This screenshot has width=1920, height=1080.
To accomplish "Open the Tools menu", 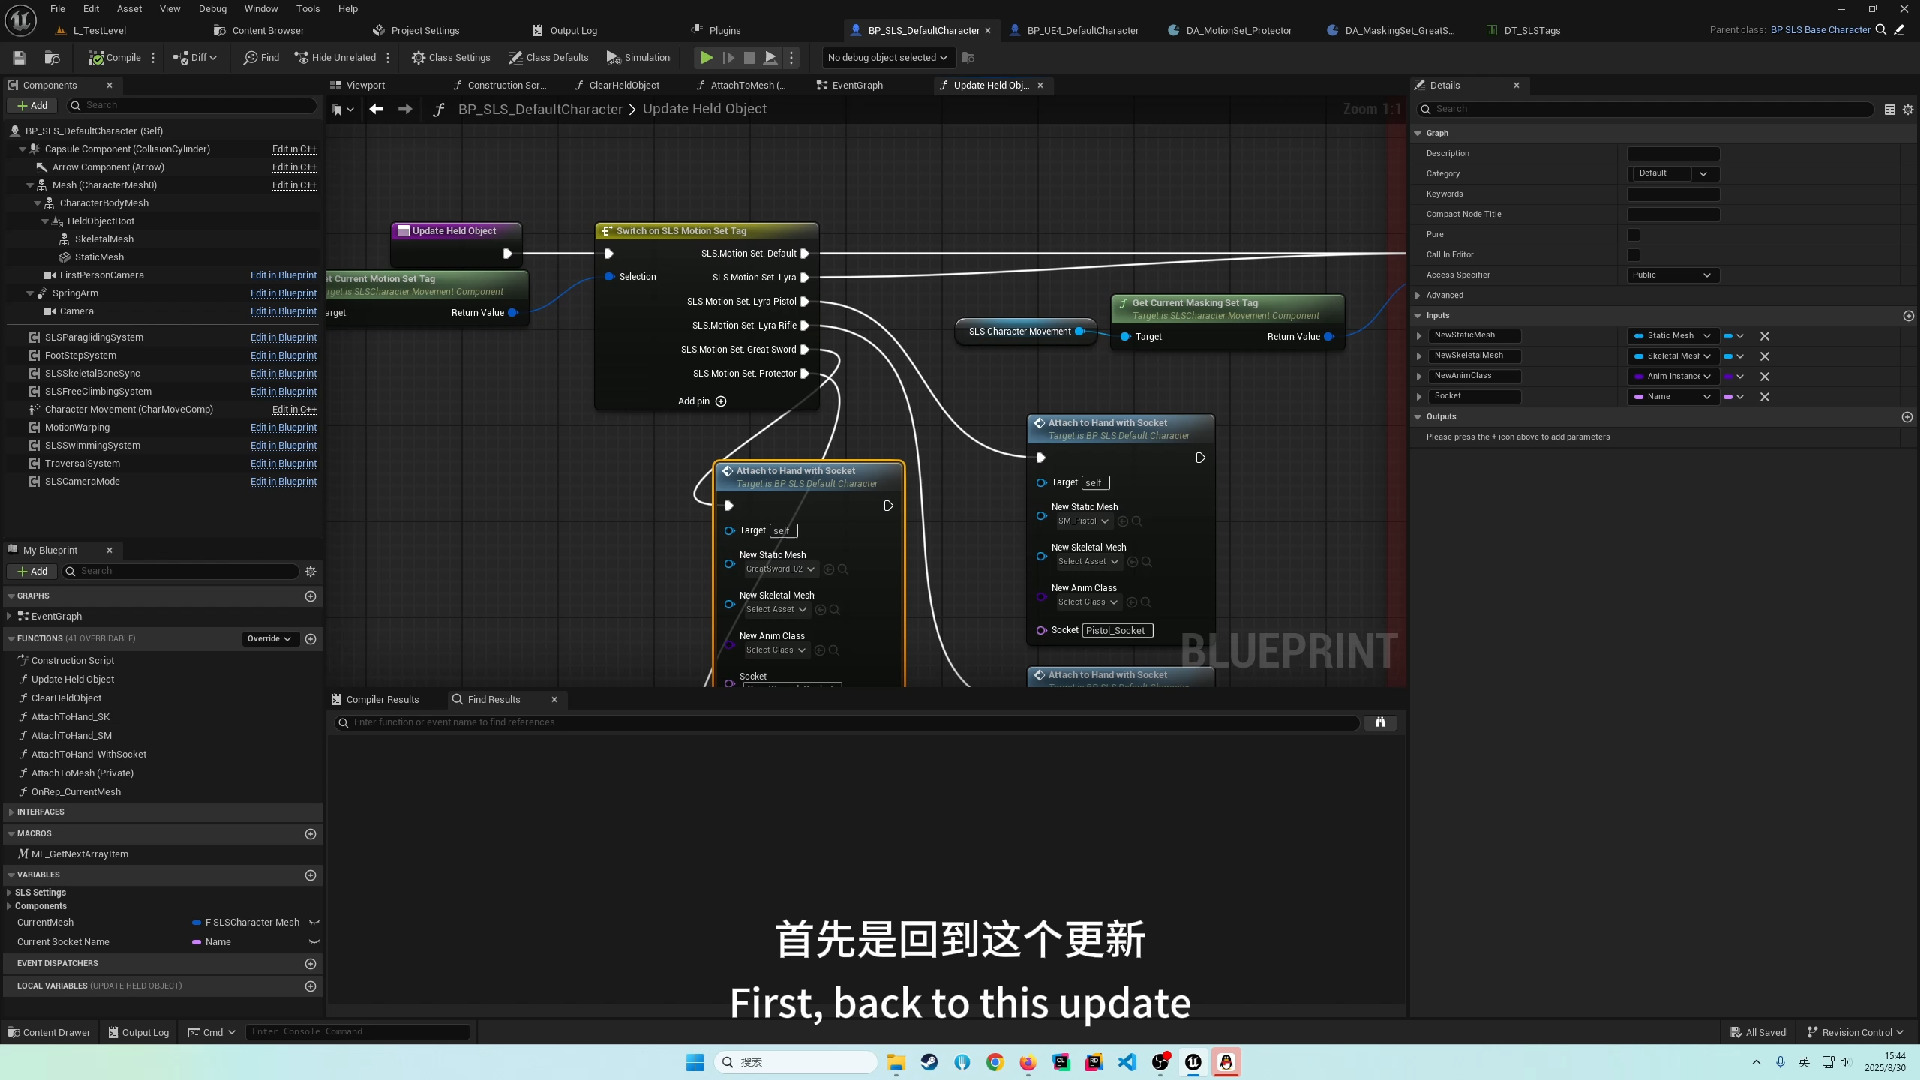I will click(308, 9).
